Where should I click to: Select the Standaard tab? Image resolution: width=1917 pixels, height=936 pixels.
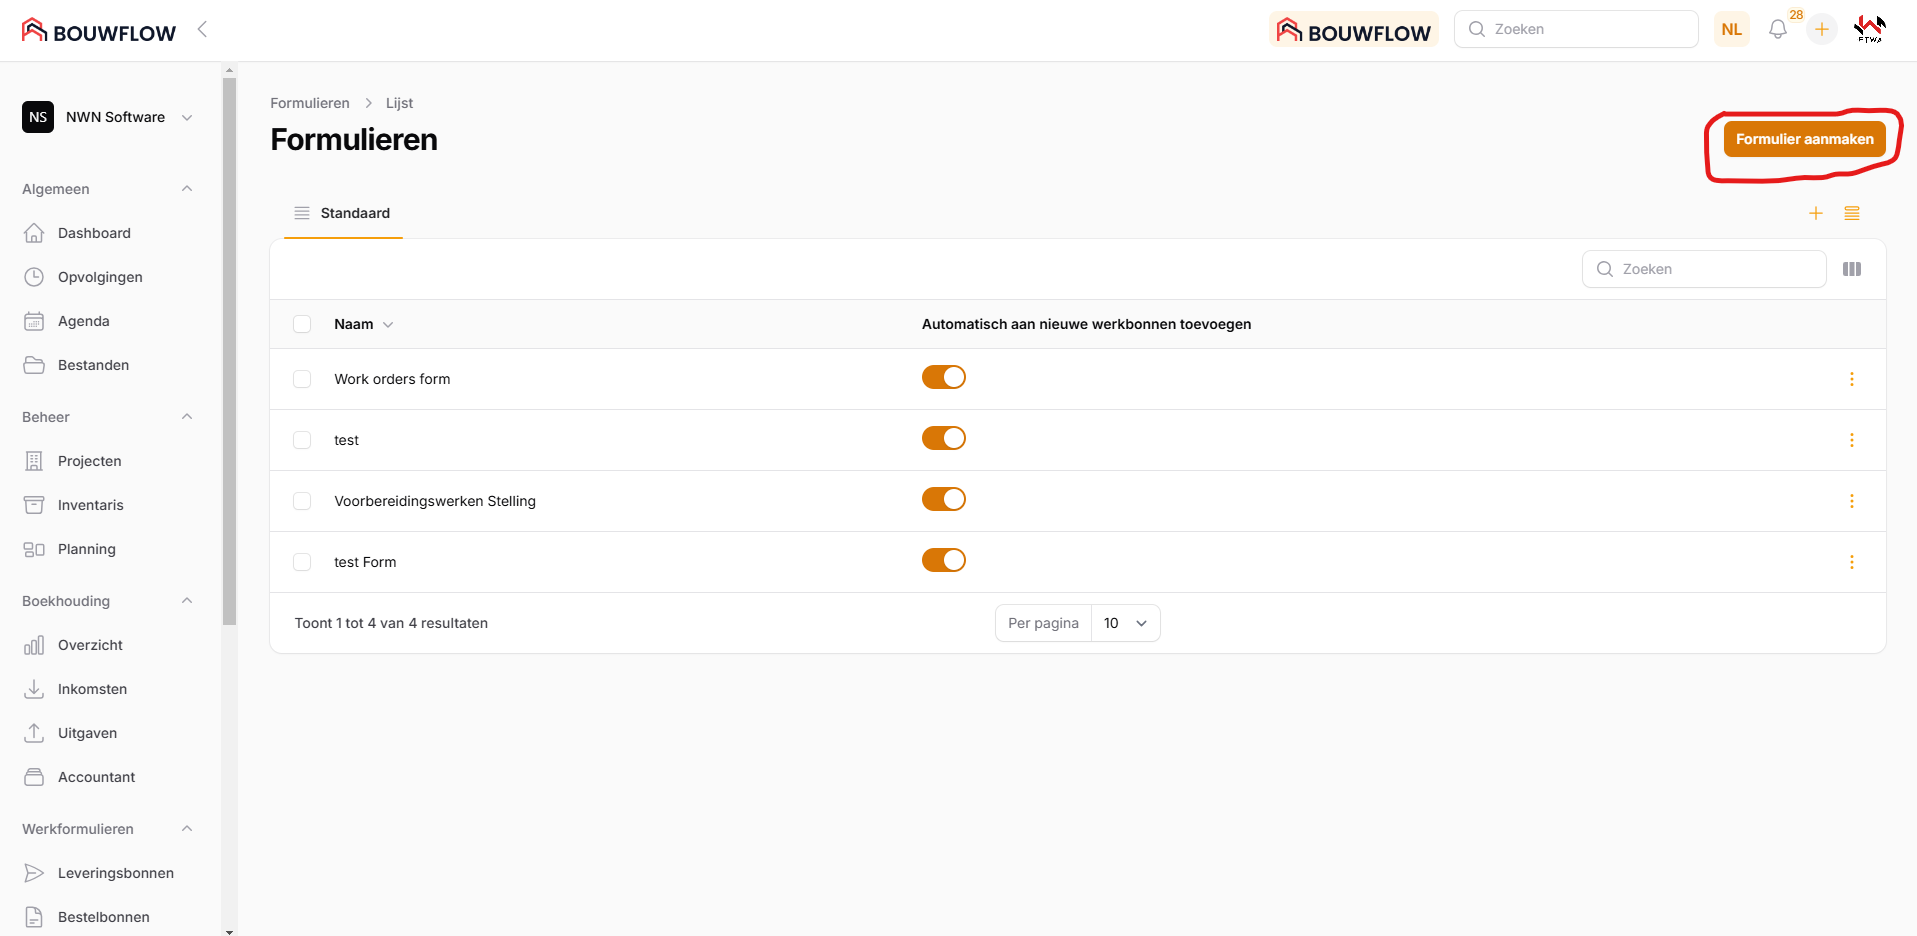(x=343, y=213)
